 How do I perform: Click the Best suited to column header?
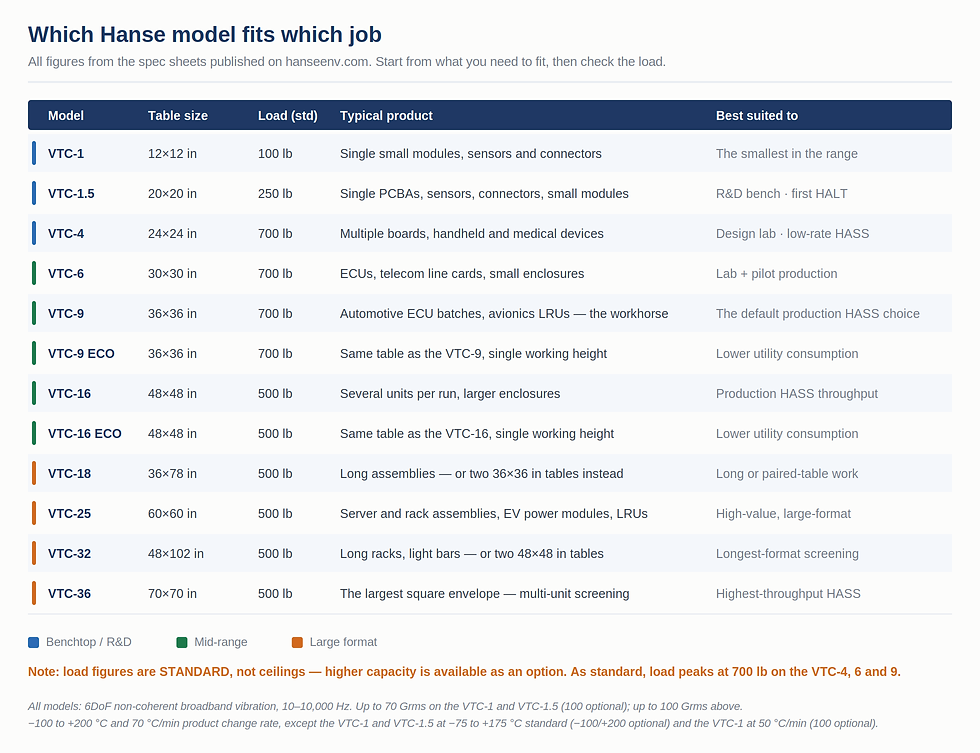(757, 116)
